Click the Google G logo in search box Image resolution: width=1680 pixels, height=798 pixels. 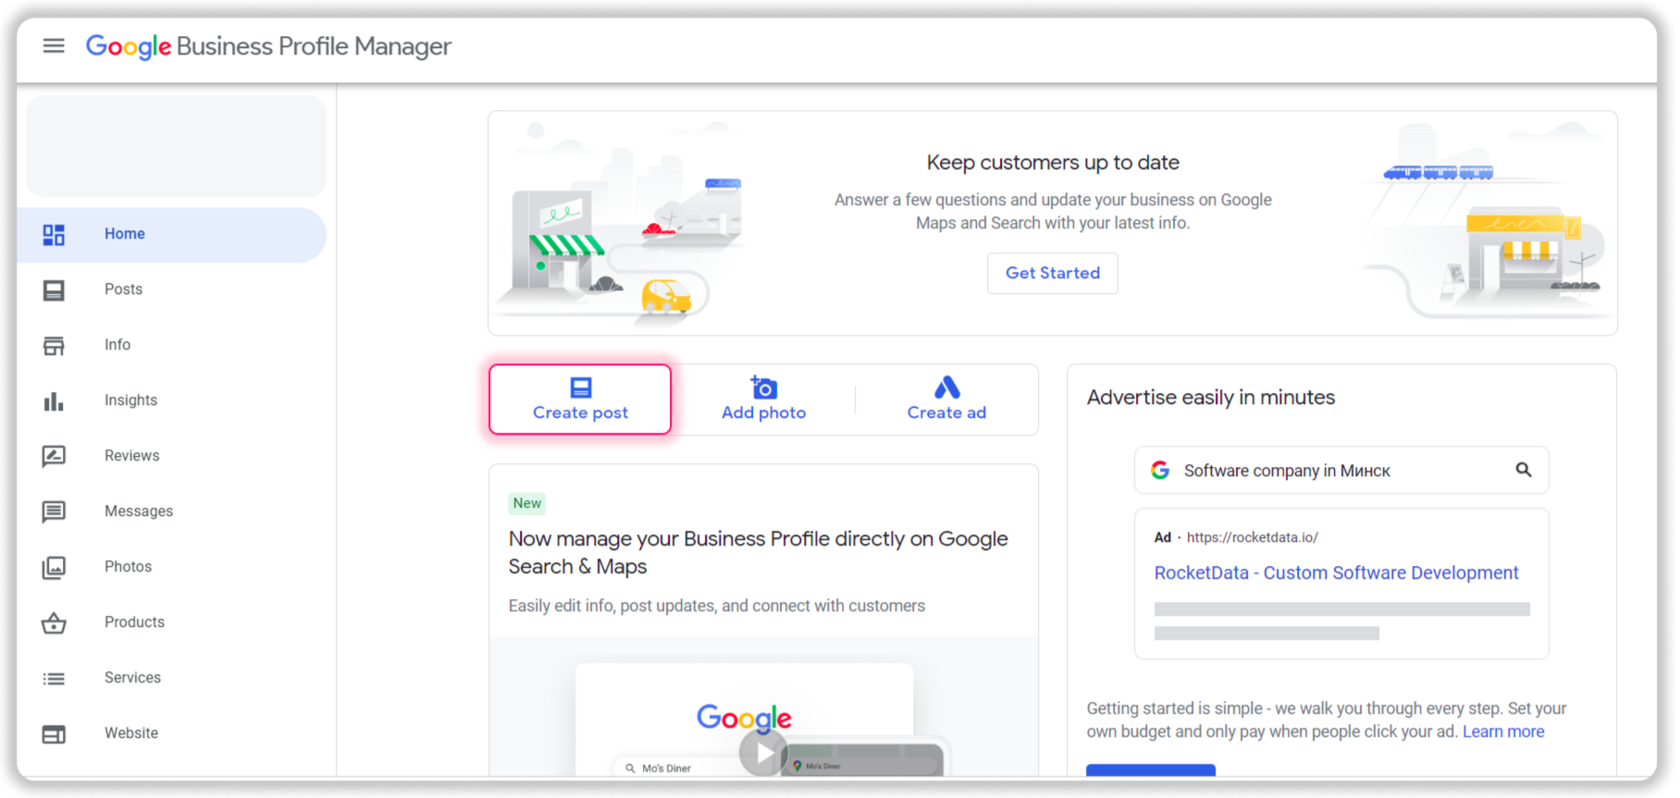[x=1160, y=470]
